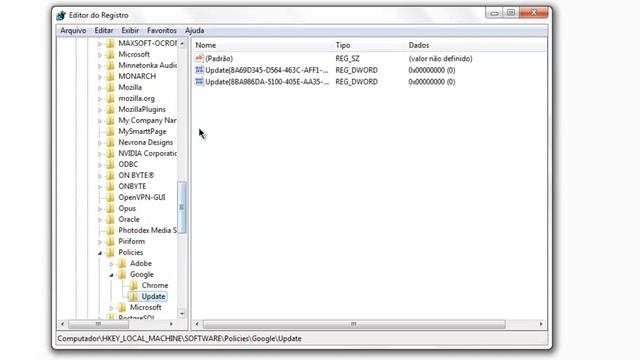
Task: Select the Policies key label
Action: click(131, 253)
